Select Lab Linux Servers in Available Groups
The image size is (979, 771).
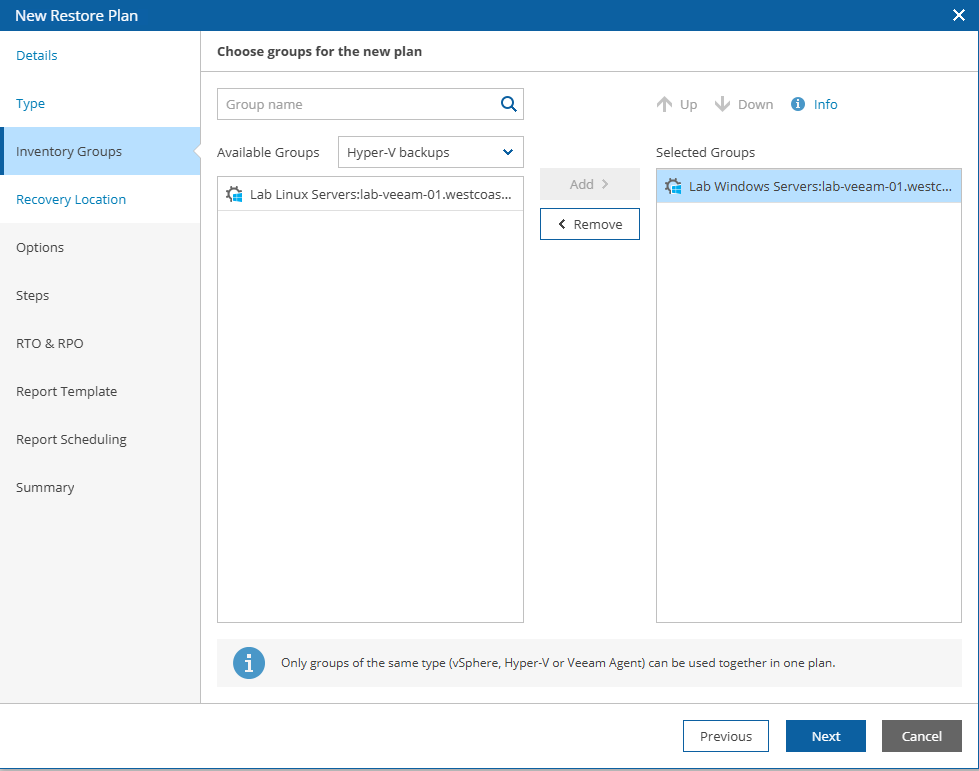(x=380, y=194)
